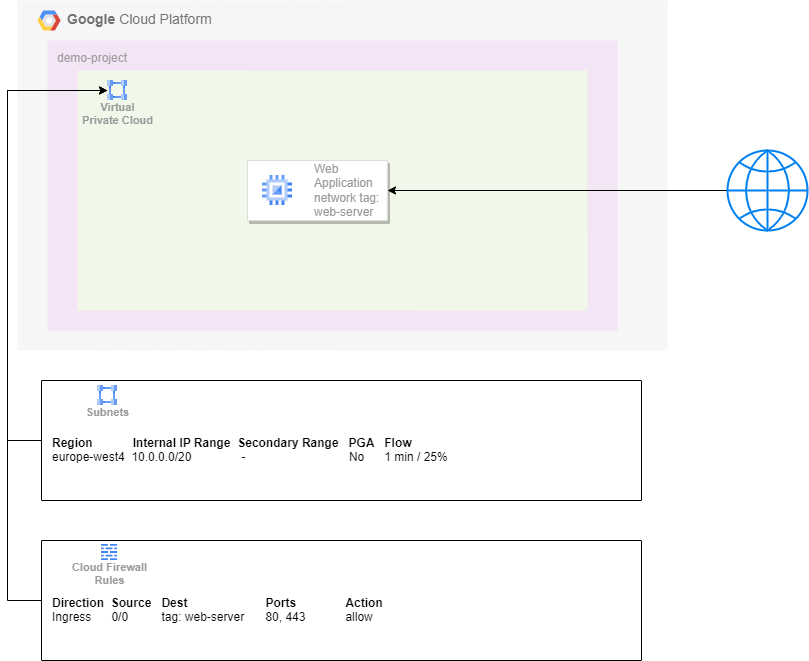Click the Google Cloud Platform hexagon logo
Image resolution: width=809 pixels, height=661 pixels.
coord(49,21)
